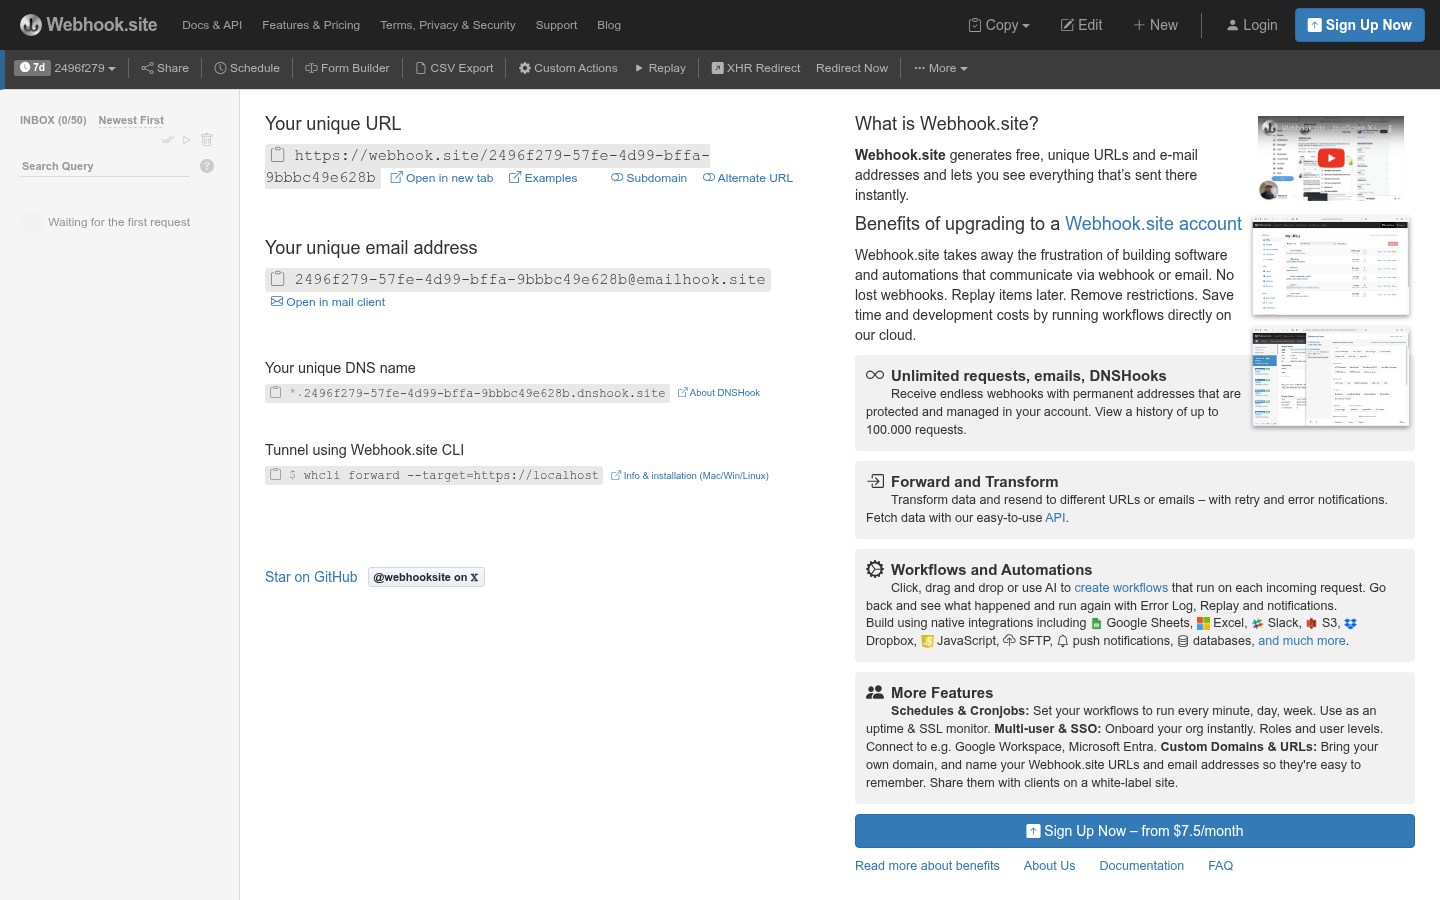Toggle the XHR Redirect option
The width and height of the screenshot is (1440, 900).
(x=756, y=68)
